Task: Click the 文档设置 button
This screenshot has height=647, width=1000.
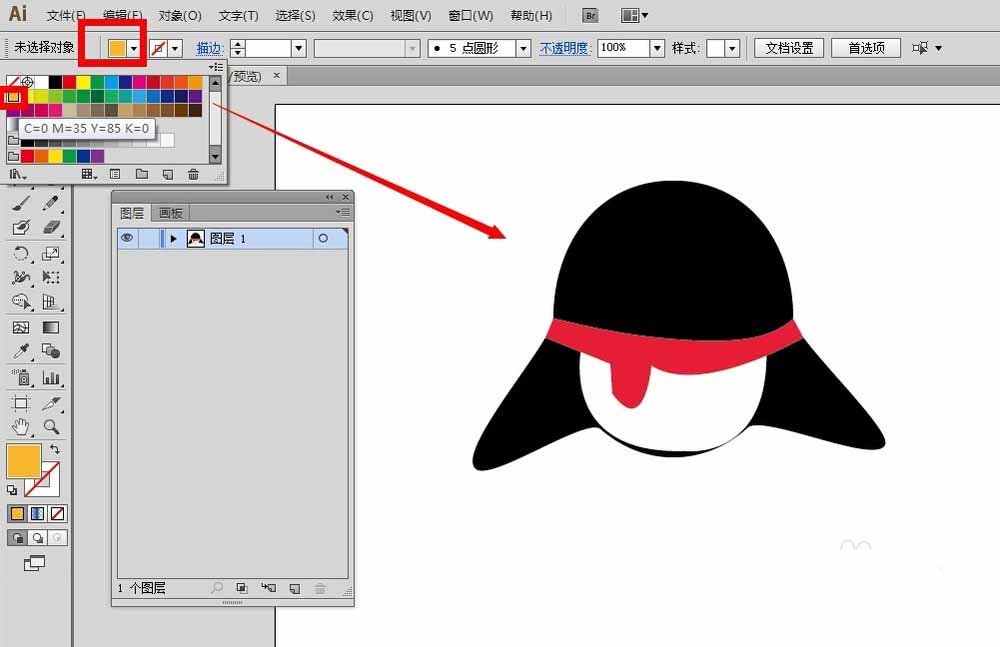Action: click(789, 48)
